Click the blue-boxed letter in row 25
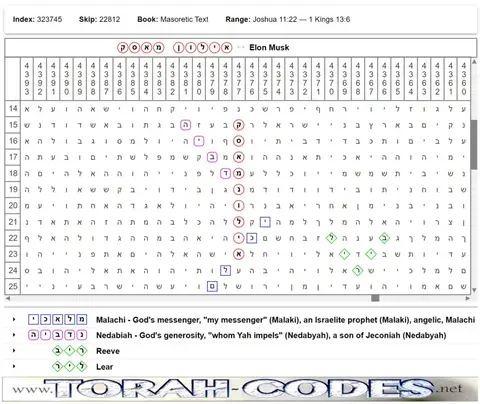This screenshot has width=480, height=404. pyautogui.click(x=212, y=286)
